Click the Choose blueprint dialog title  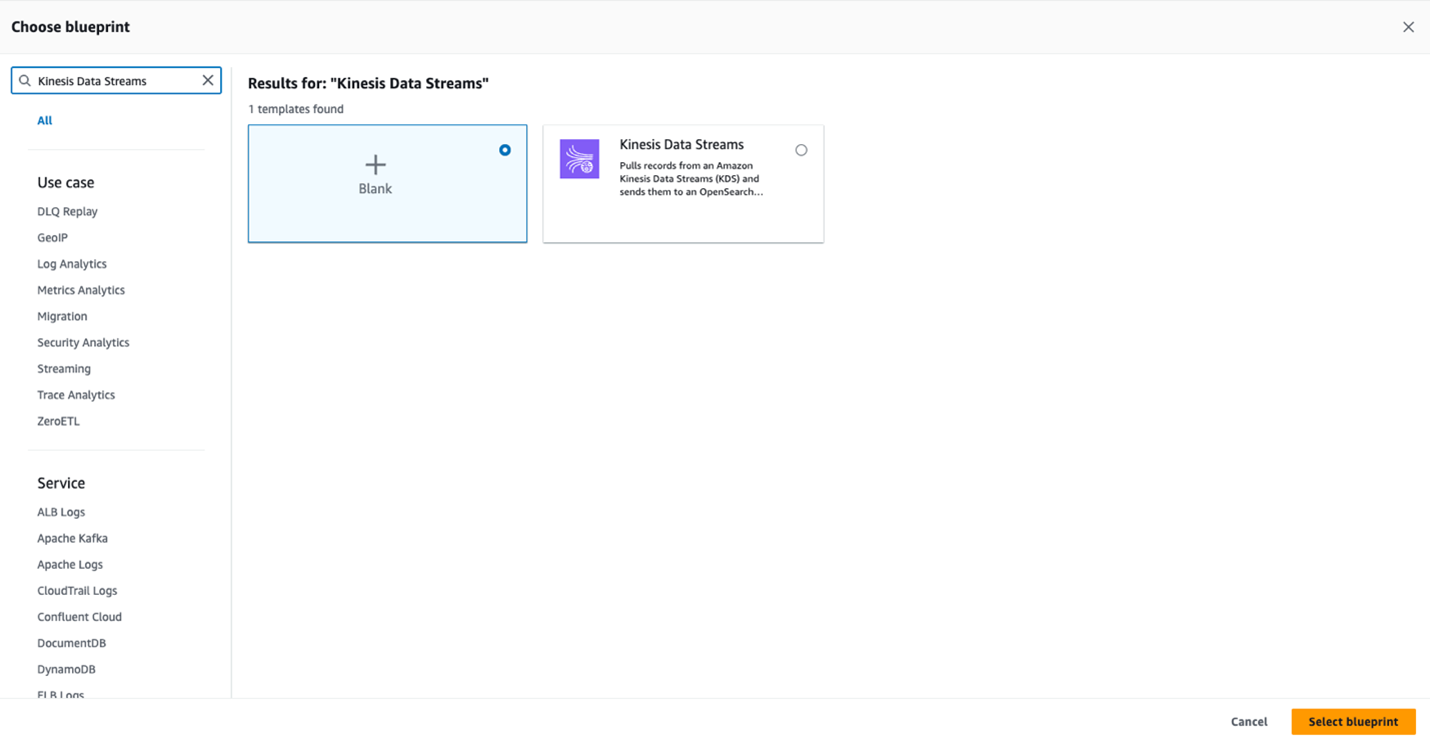pos(70,27)
